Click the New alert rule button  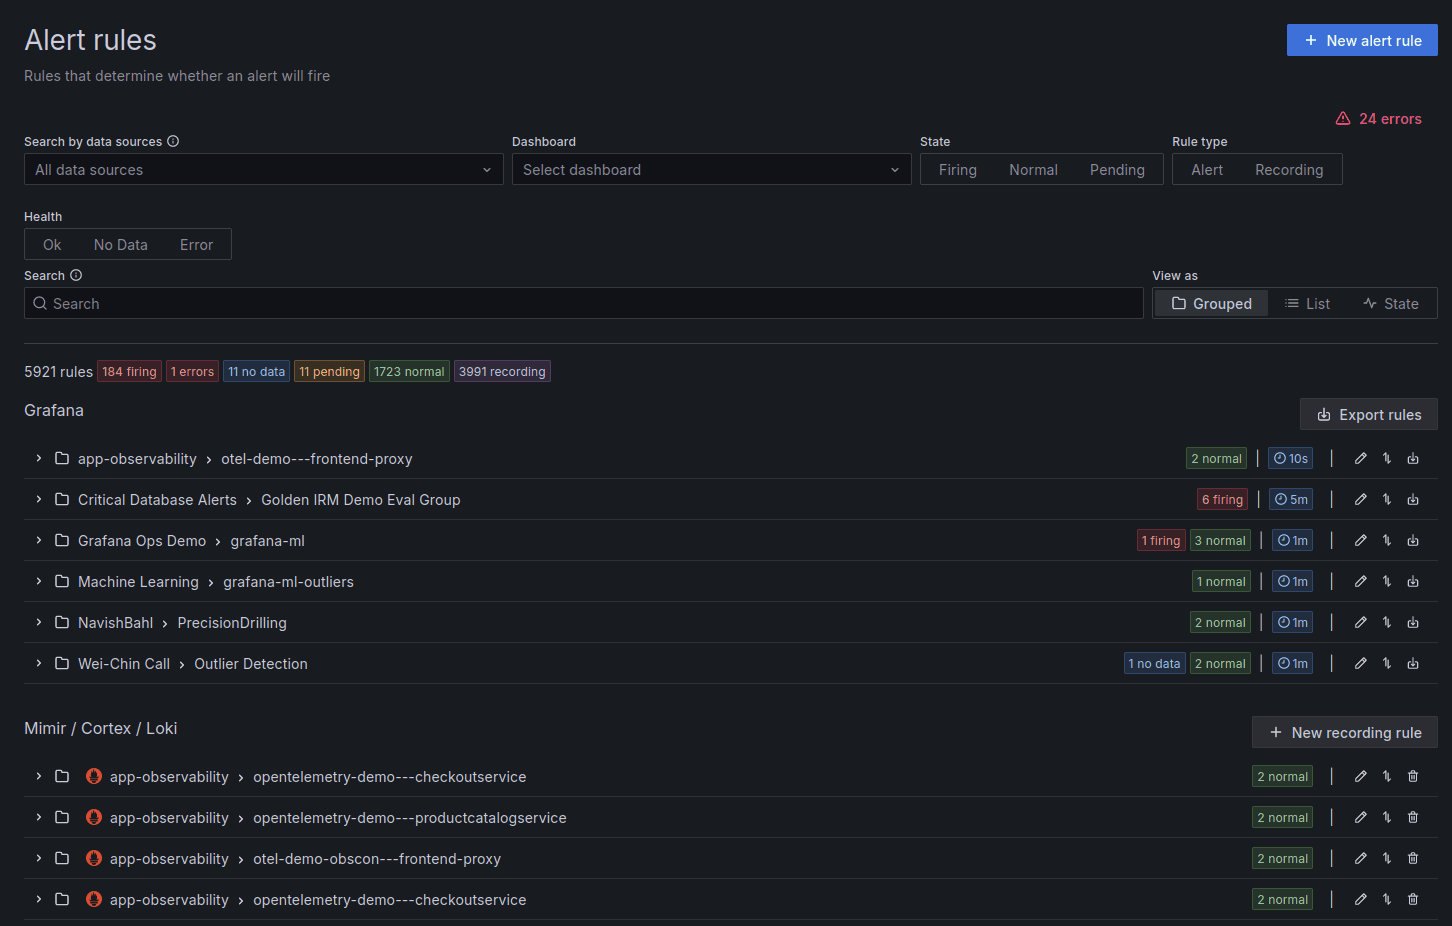(x=1362, y=40)
